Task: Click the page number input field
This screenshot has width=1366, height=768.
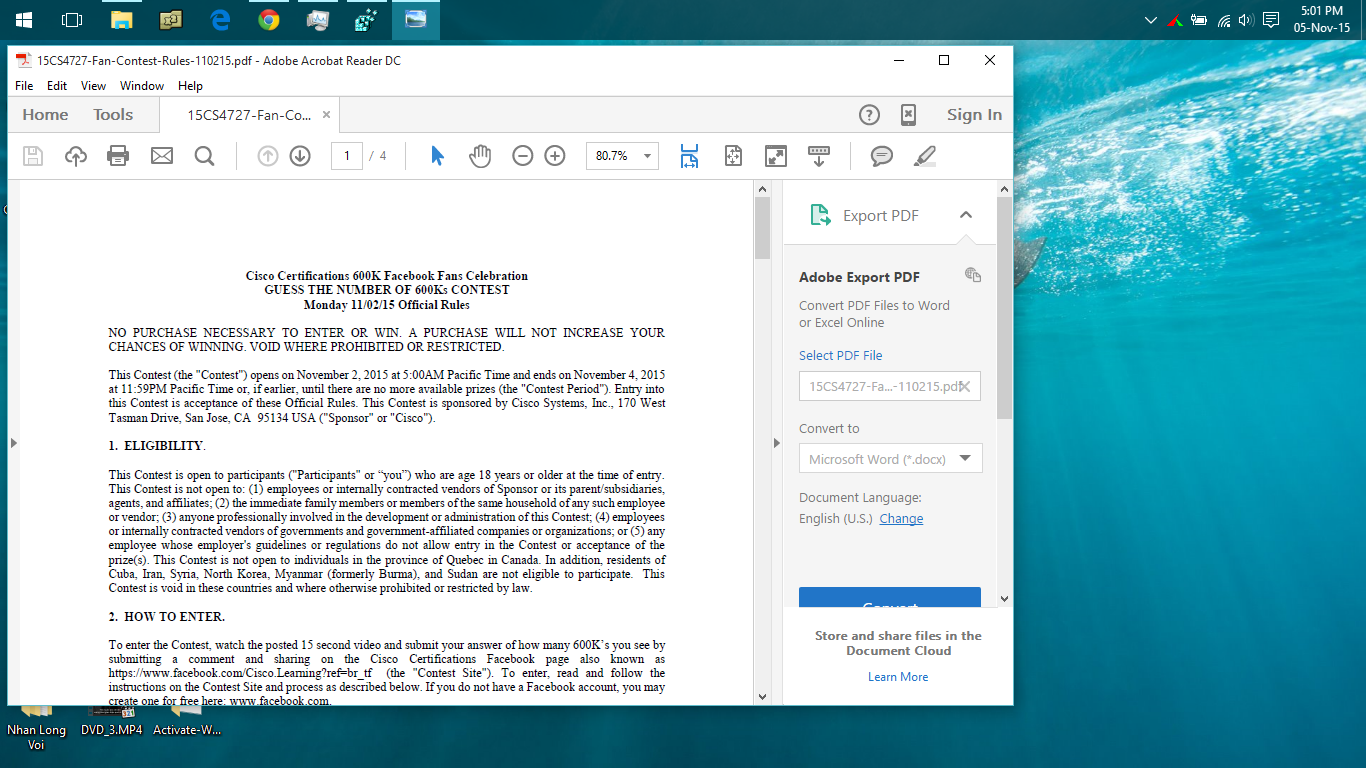Action: [346, 156]
